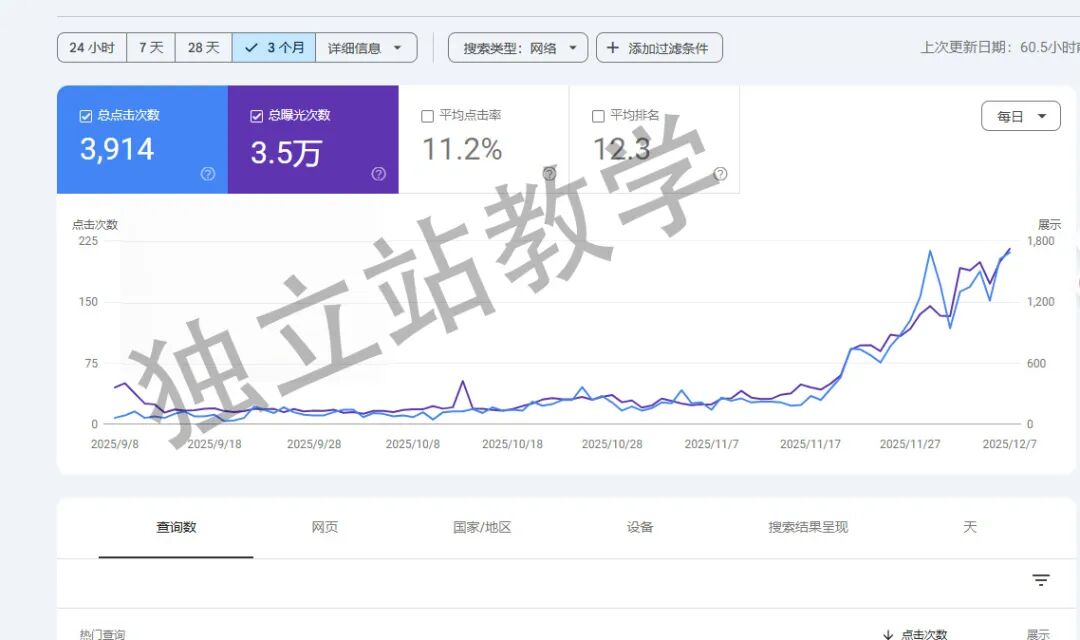Click the 上次更新日期 status text
Image resolution: width=1080 pixels, height=640 pixels.
(x=1000, y=48)
